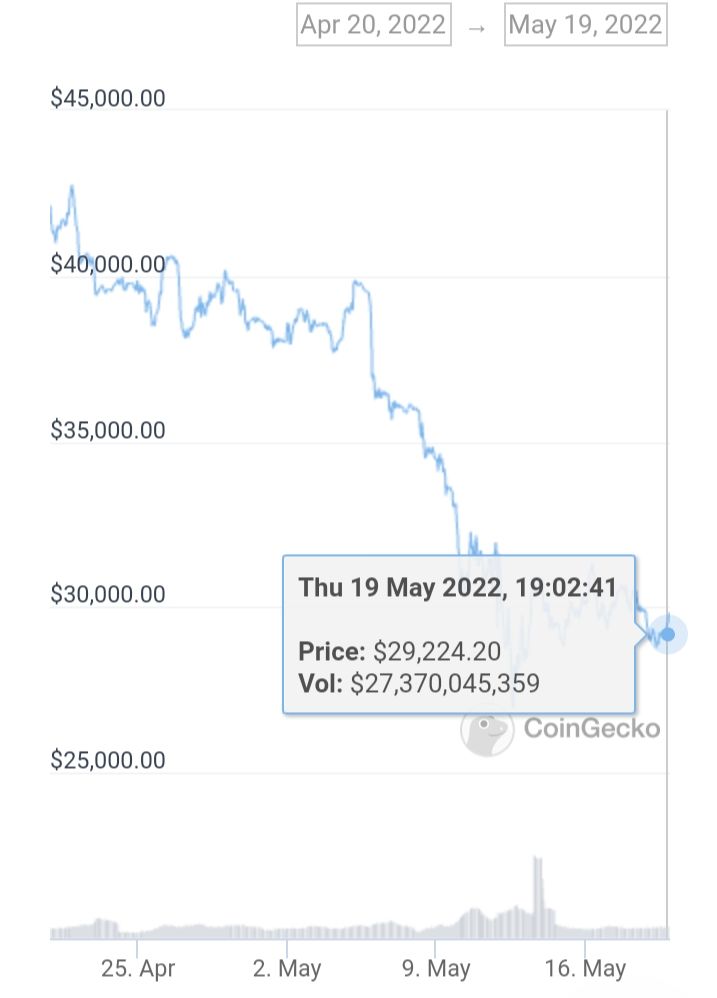The height and width of the screenshot is (998, 717).
Task: Click the price line peak near $42,000
Action: point(72,188)
